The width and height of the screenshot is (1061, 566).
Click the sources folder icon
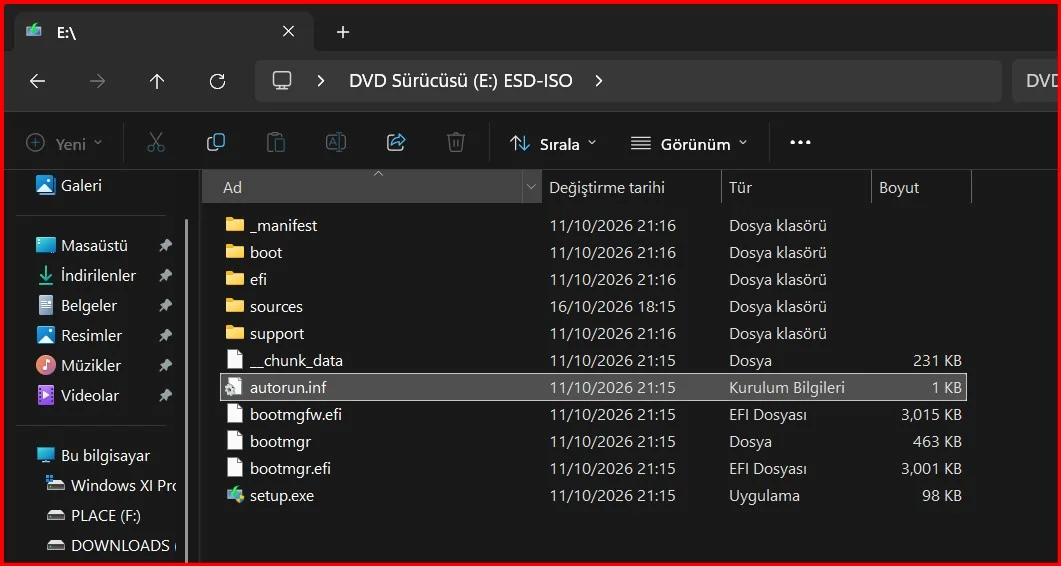(x=235, y=306)
